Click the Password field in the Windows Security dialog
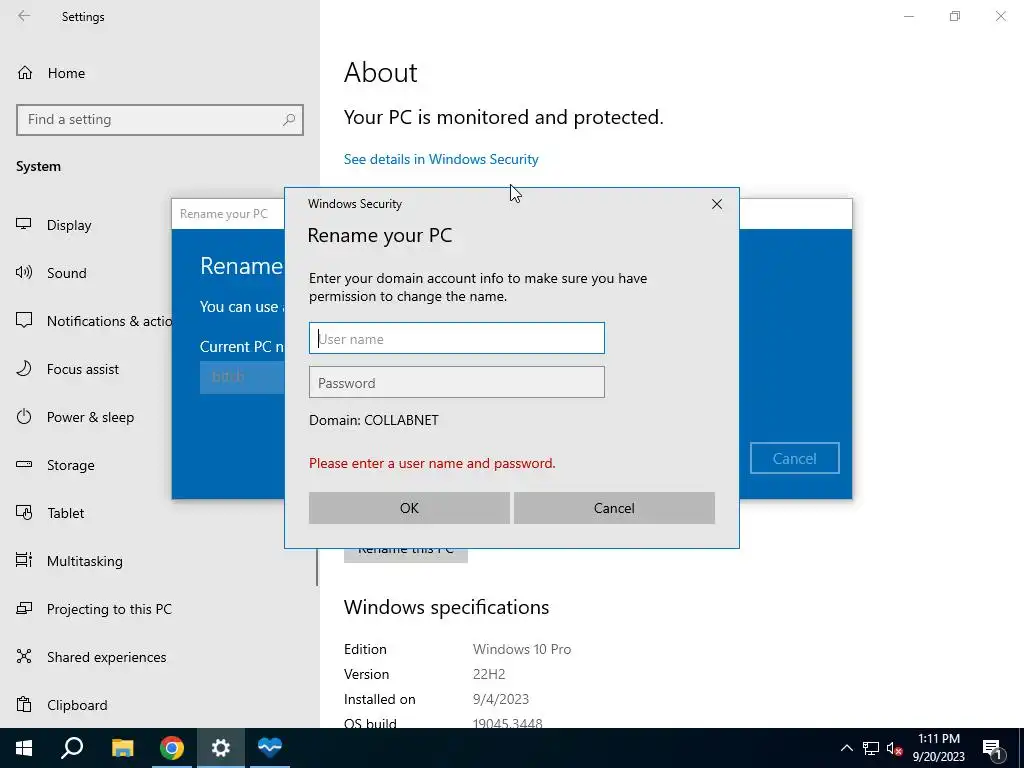 click(x=456, y=383)
